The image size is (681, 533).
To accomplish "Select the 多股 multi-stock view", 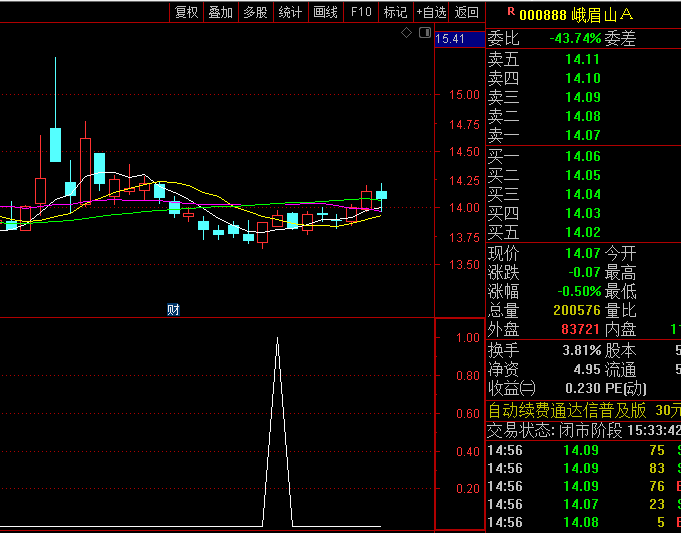I will pos(255,12).
